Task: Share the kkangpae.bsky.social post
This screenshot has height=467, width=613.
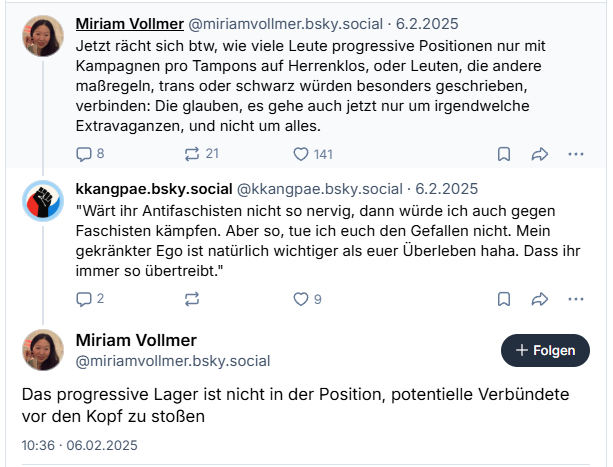Action: pos(540,298)
